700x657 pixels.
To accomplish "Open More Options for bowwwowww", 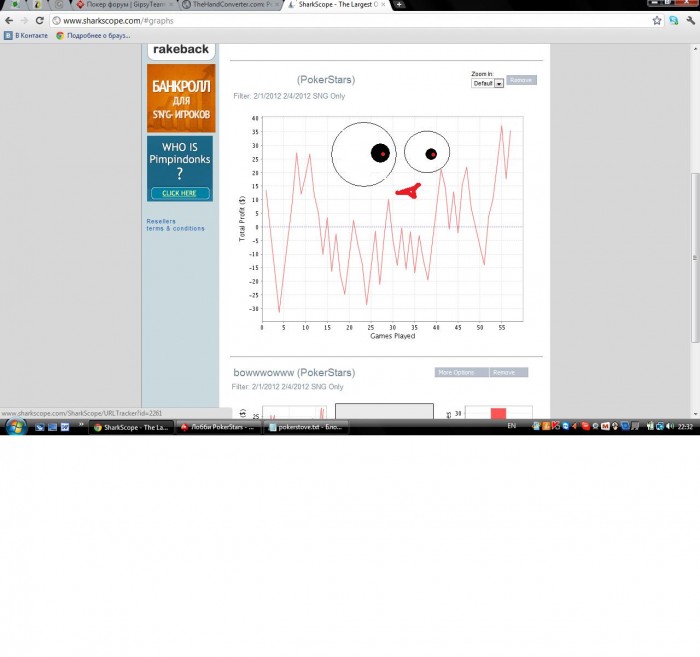I will (462, 372).
